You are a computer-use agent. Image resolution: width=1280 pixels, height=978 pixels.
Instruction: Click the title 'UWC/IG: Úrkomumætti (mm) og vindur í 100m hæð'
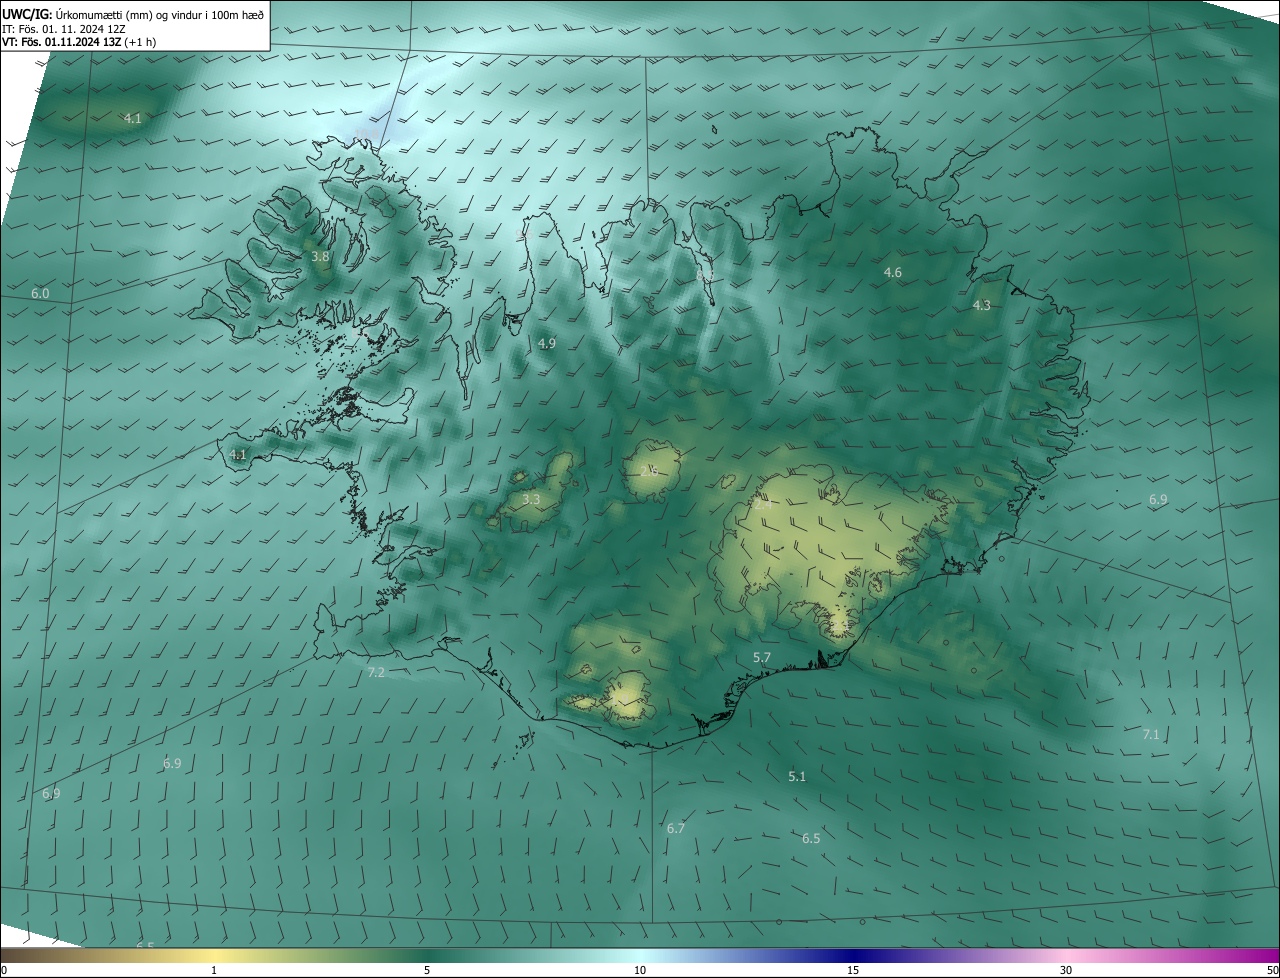pos(133,14)
